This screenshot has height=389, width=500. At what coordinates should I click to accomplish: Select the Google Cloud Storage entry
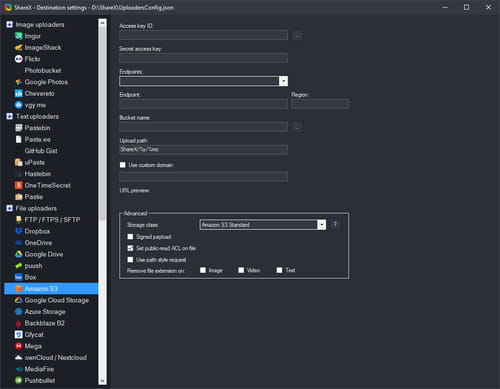[x=57, y=300]
